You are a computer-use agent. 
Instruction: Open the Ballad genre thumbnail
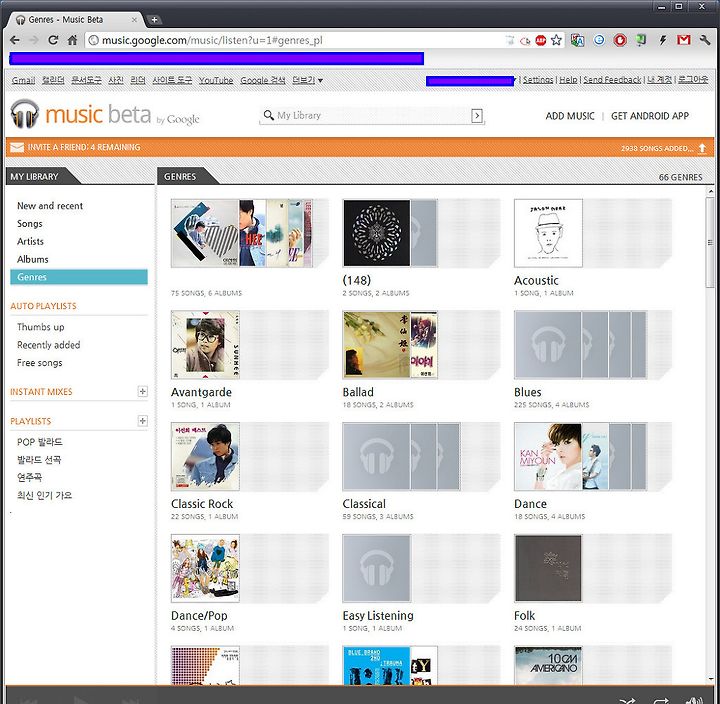[x=390, y=345]
